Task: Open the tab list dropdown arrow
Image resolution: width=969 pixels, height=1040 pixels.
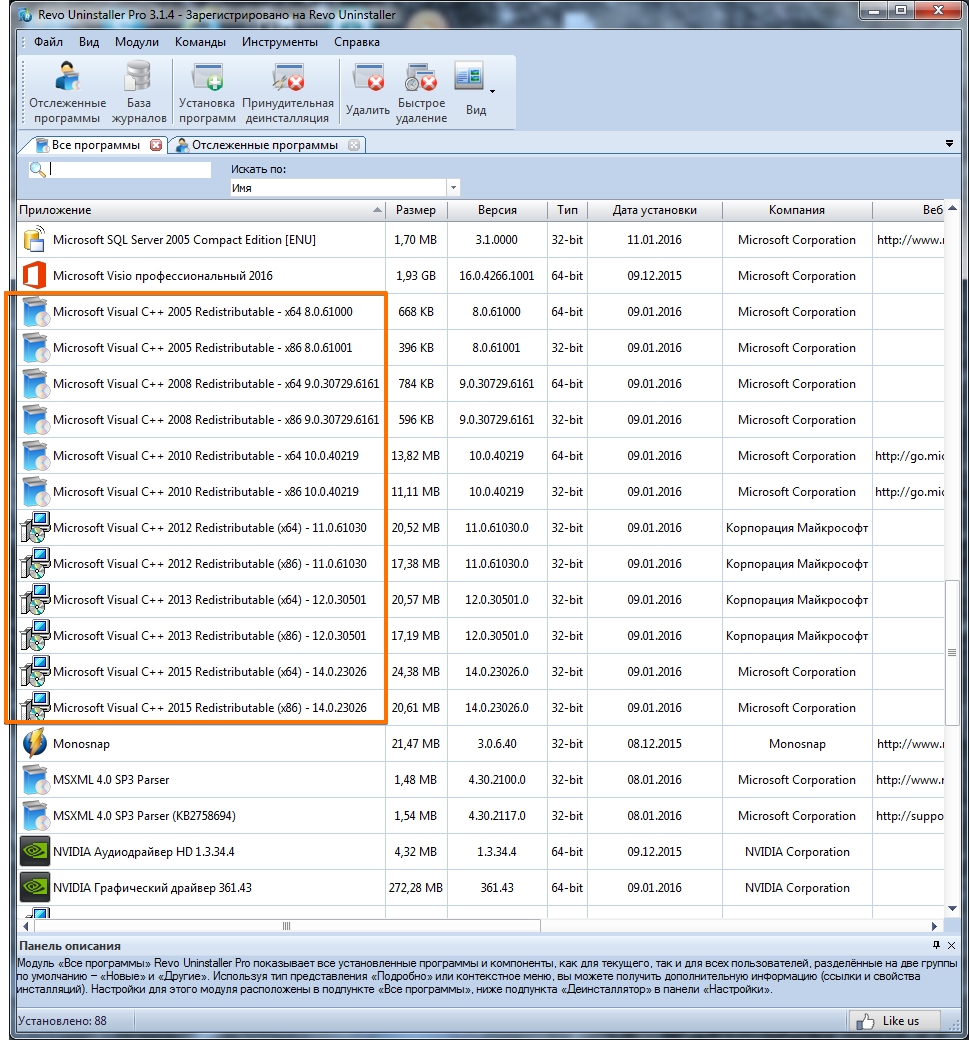Action: (948, 144)
